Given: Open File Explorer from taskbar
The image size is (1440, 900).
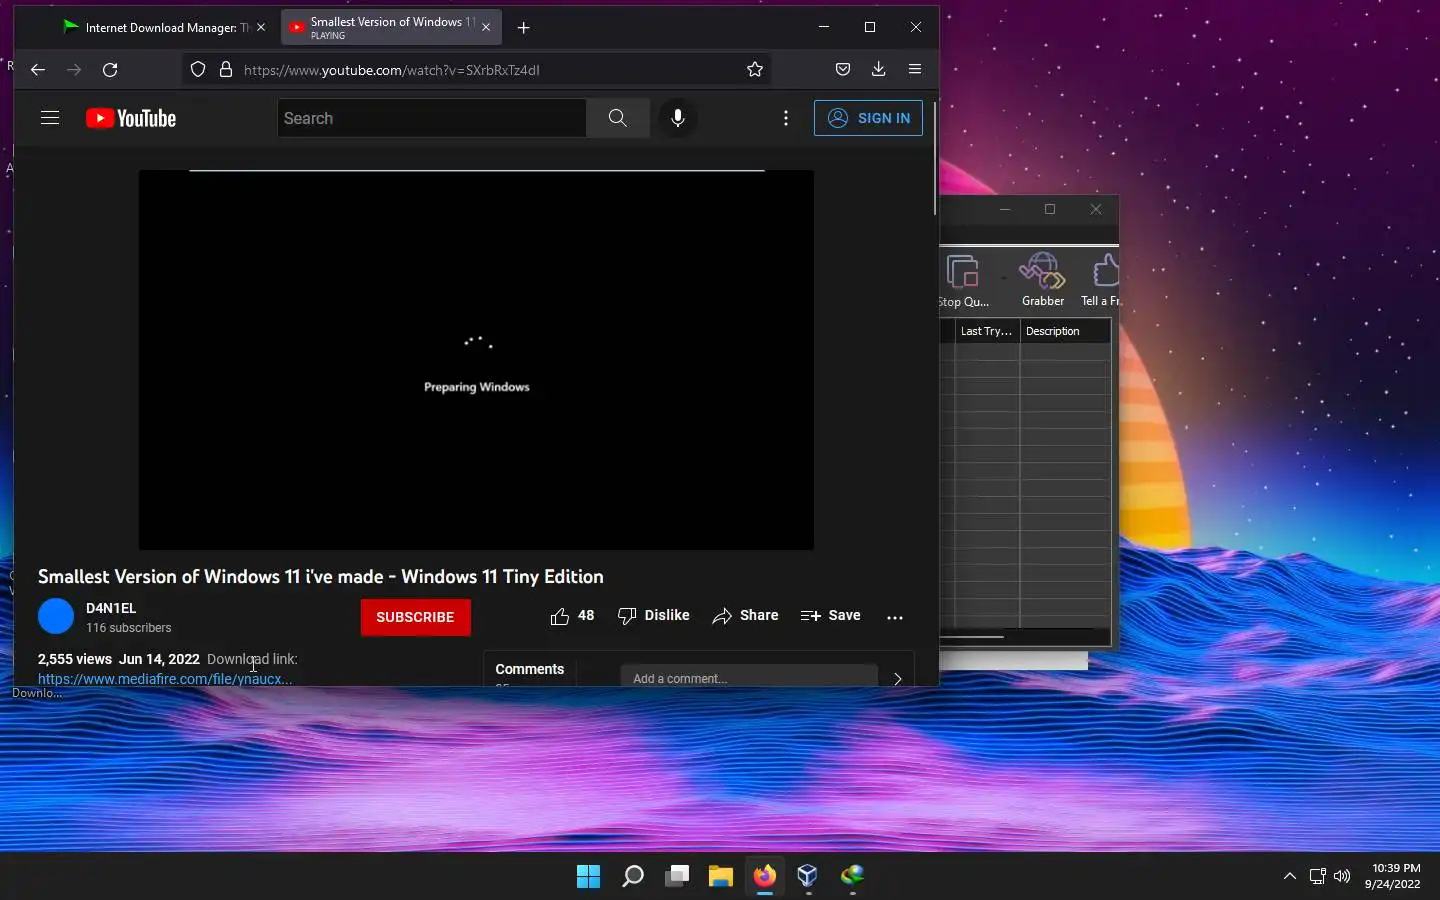Looking at the screenshot, I should (x=721, y=876).
